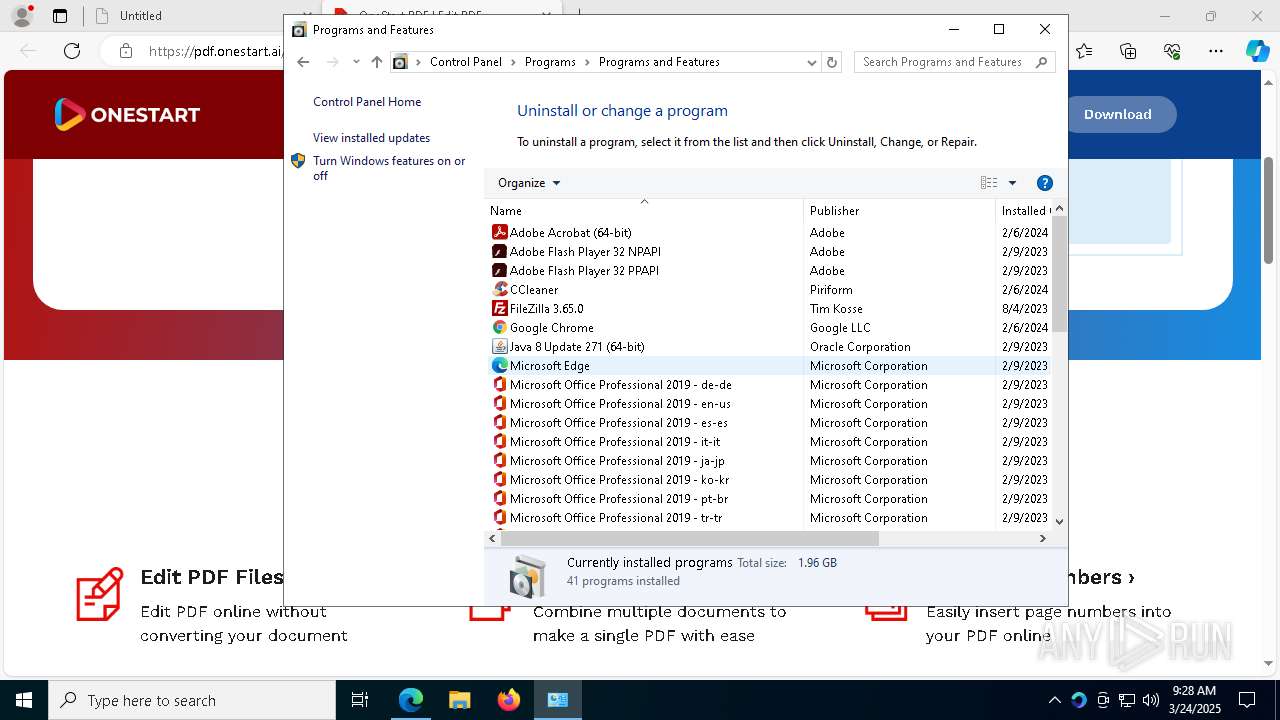Image resolution: width=1280 pixels, height=720 pixels.
Task: Open Firefox from the taskbar
Action: tap(509, 700)
